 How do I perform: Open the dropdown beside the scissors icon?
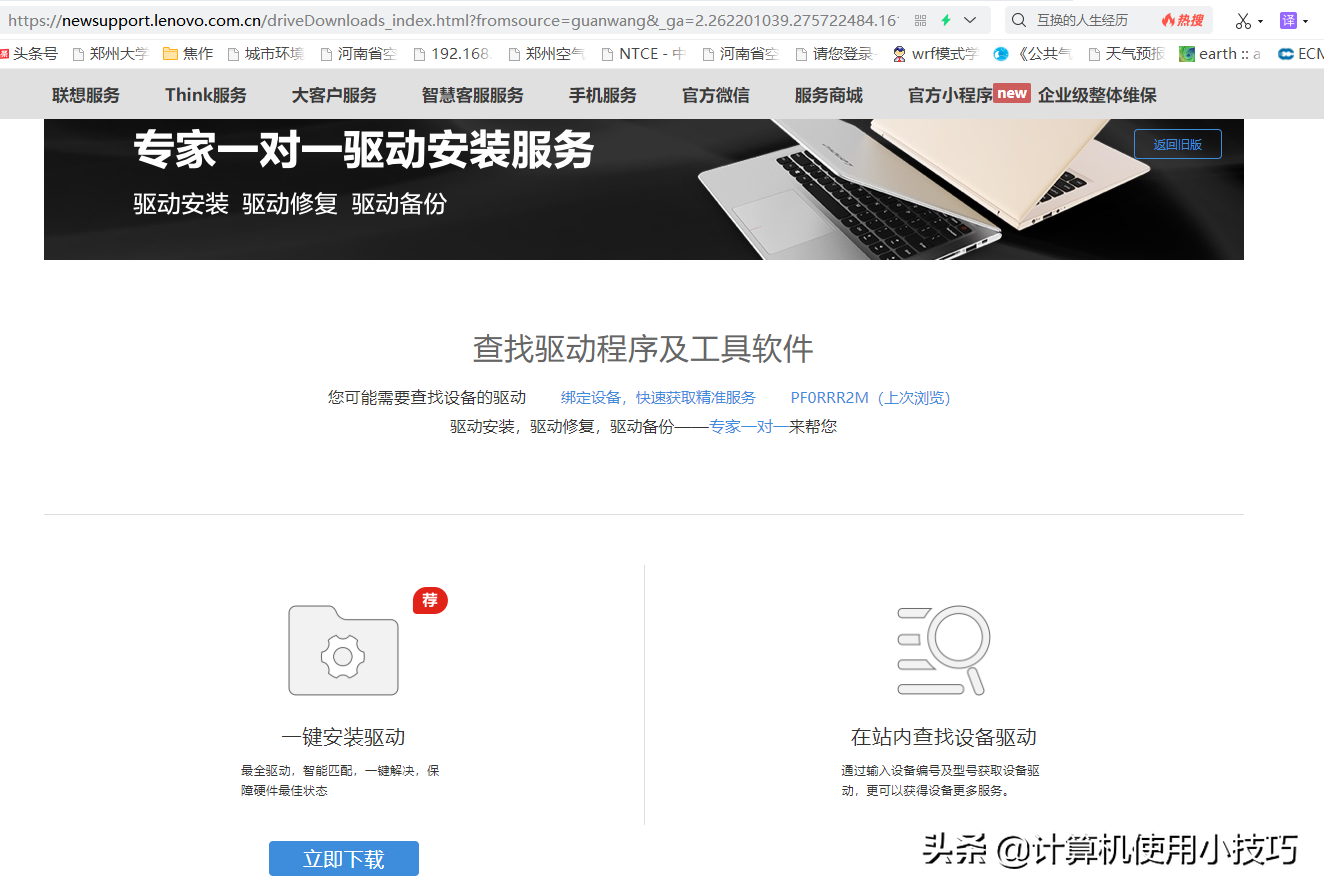(x=1260, y=21)
